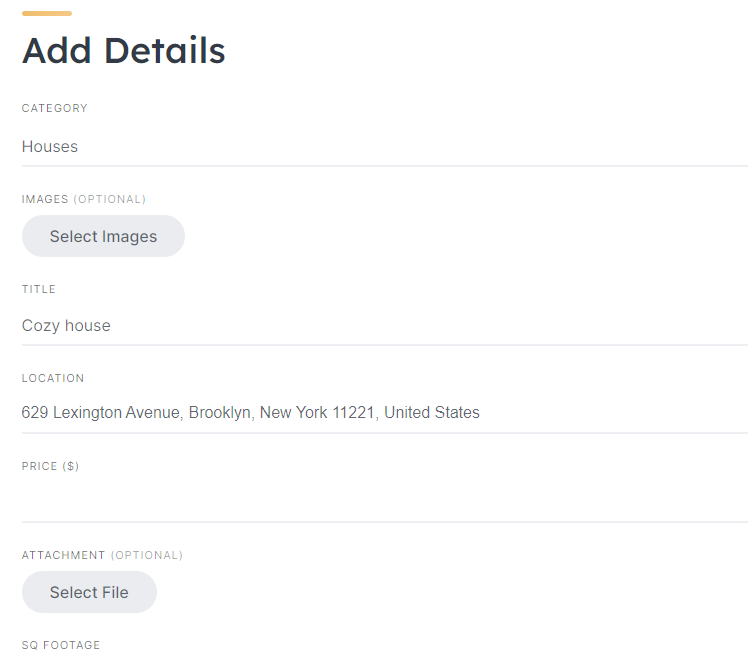Open the Category dropdown showing Houses
This screenshot has width=748, height=668.
coord(384,147)
